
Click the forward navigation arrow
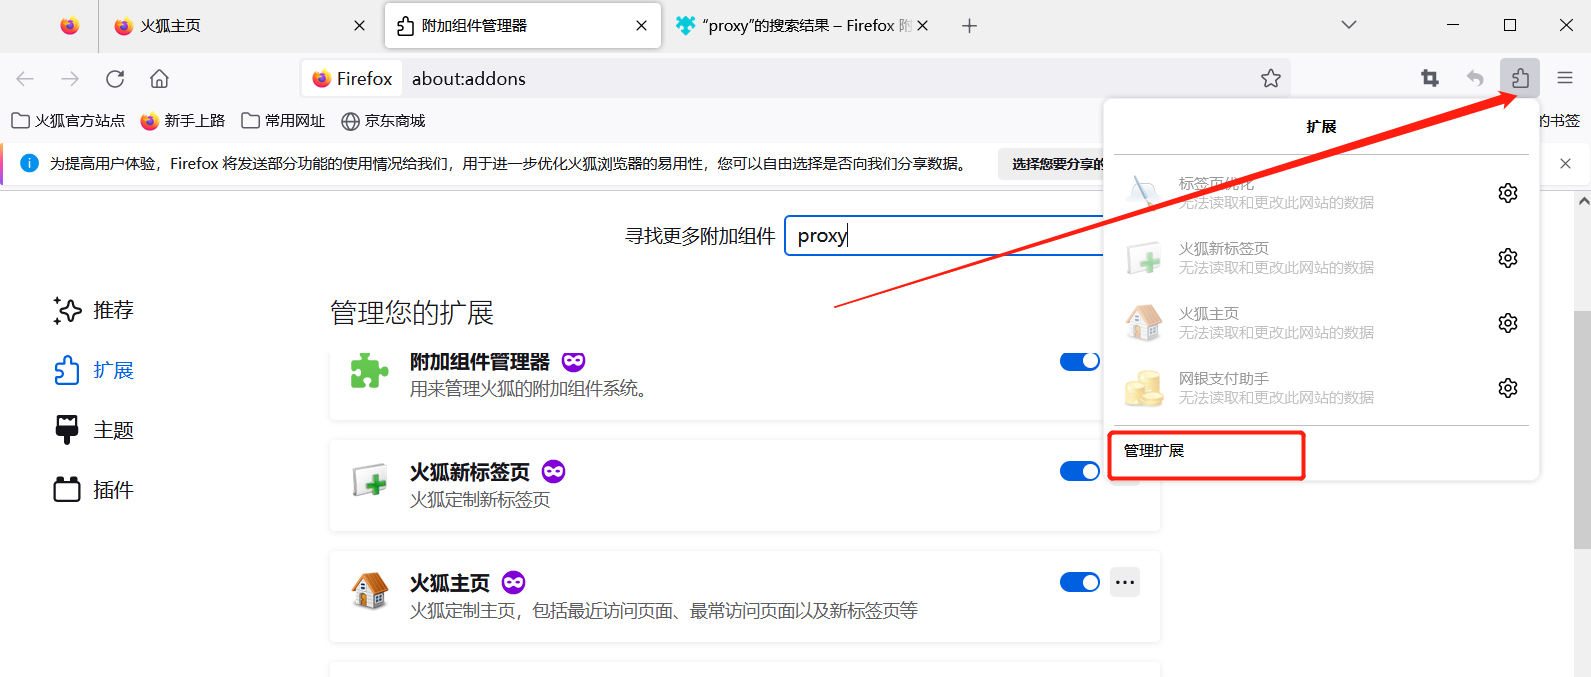pyautogui.click(x=70, y=78)
